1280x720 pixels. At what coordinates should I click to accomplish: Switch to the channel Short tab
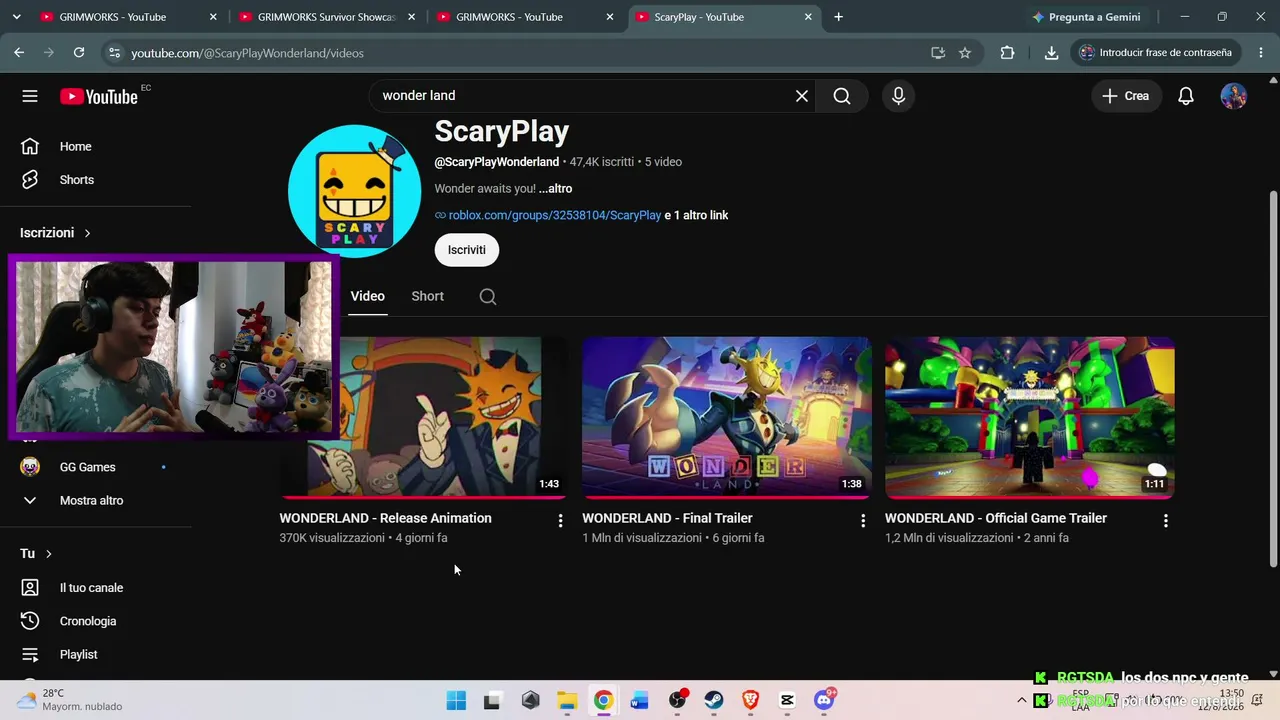(x=427, y=296)
